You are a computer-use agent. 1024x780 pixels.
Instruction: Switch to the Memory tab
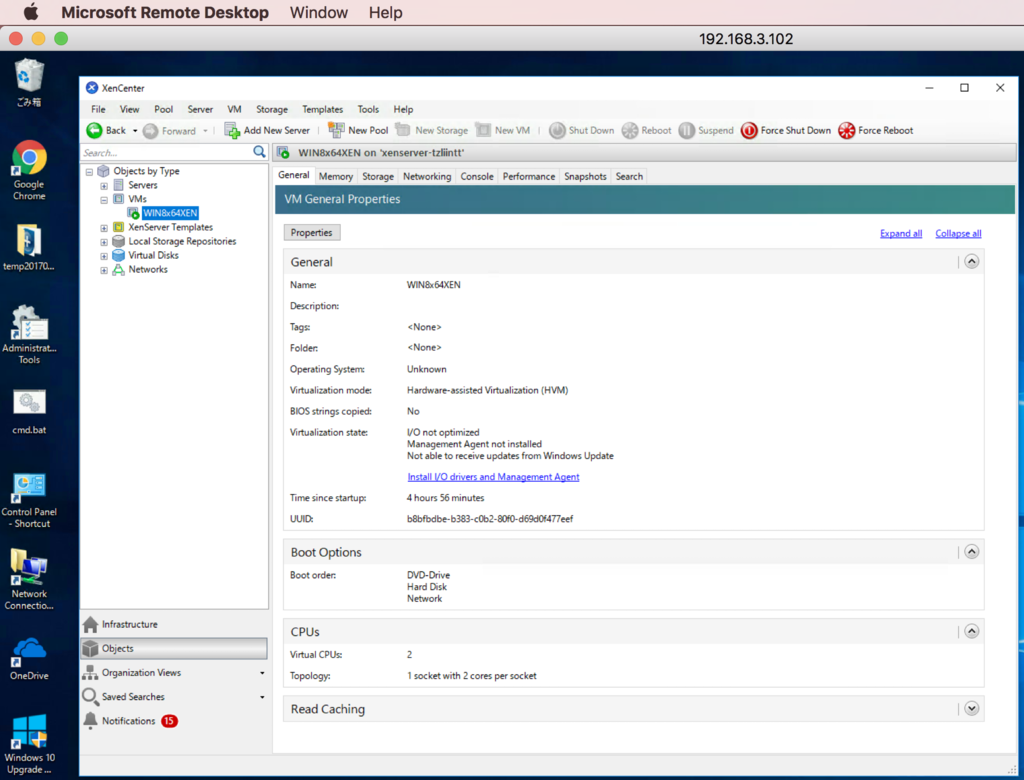336,176
